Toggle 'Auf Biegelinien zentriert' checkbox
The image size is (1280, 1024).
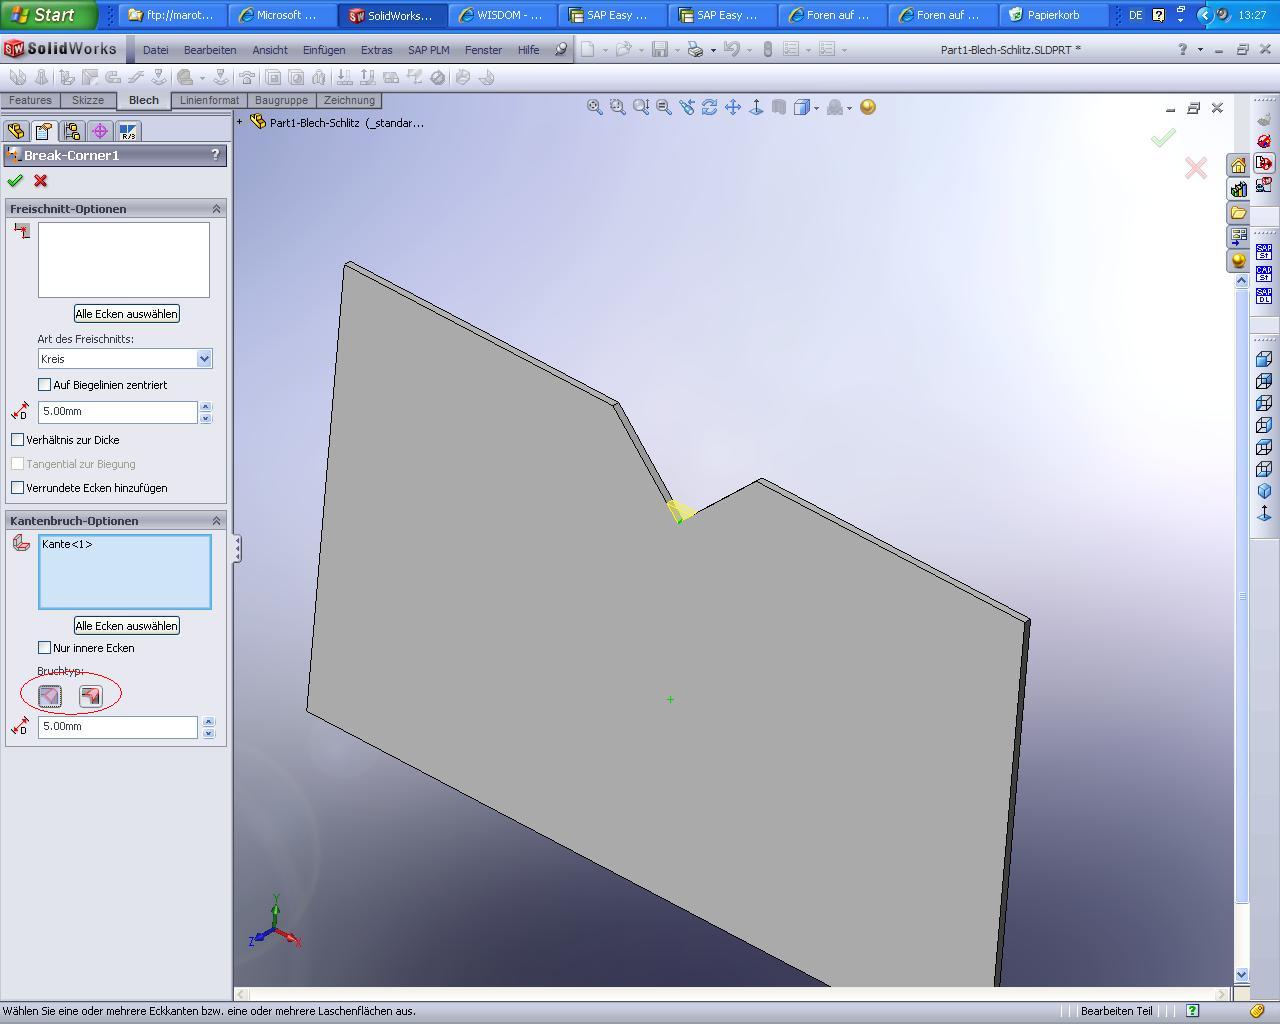click(x=44, y=385)
